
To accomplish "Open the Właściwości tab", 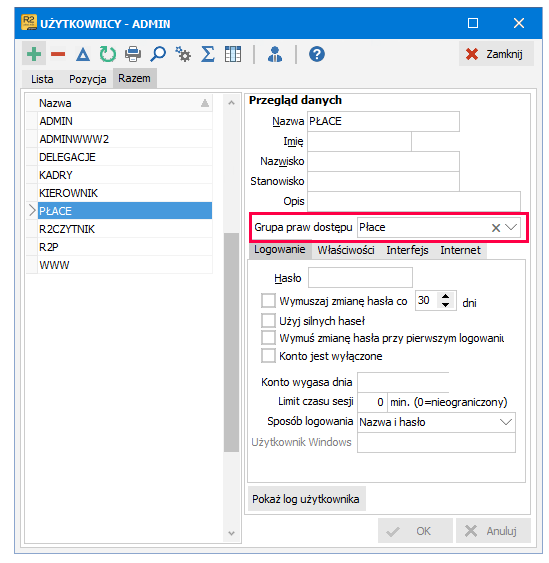I will 346,250.
